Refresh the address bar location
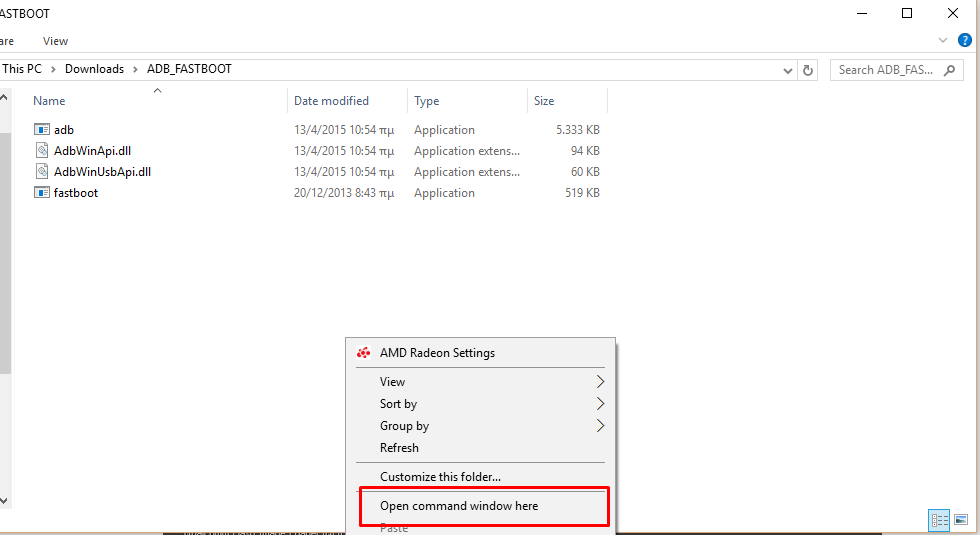 [x=808, y=70]
